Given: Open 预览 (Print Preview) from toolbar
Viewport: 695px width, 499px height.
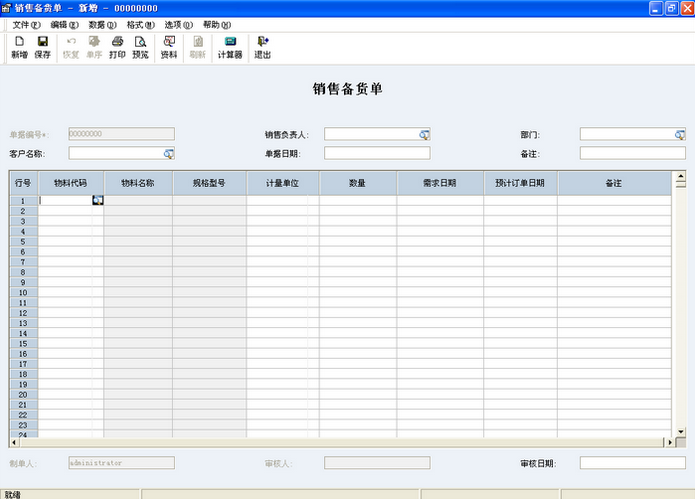Looking at the screenshot, I should coord(140,47).
